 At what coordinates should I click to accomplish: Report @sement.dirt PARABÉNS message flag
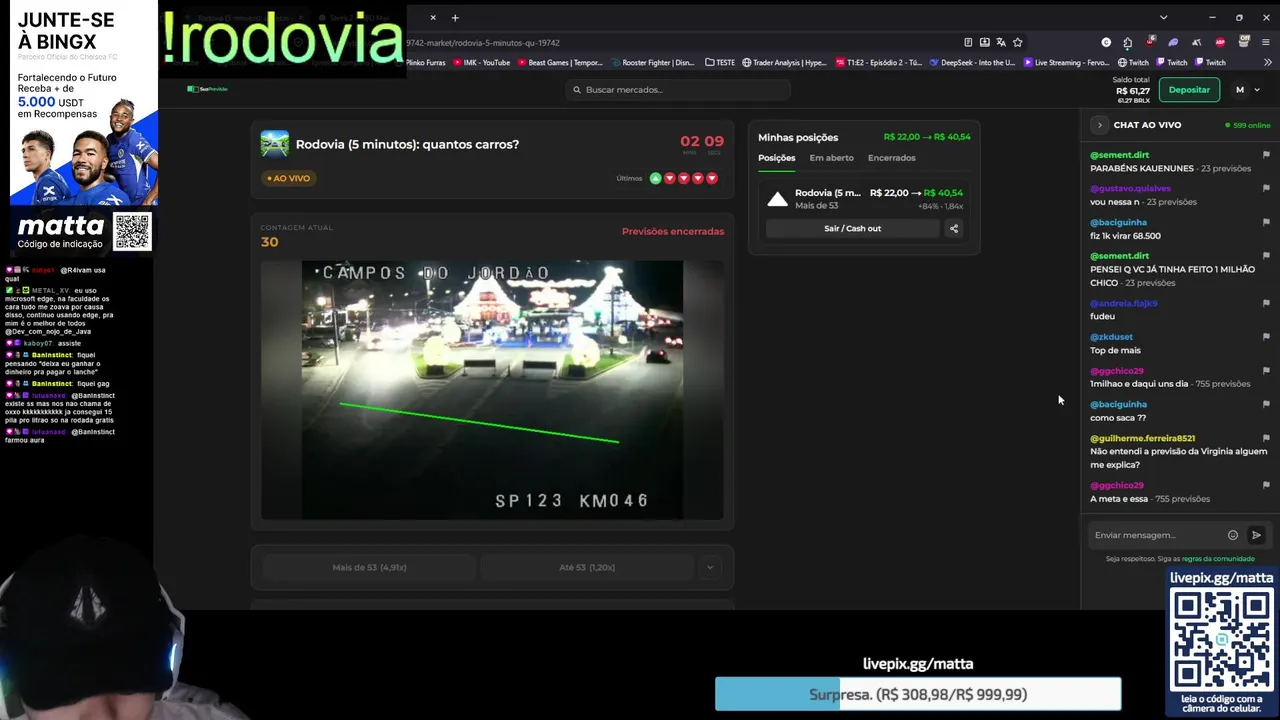click(x=1266, y=155)
